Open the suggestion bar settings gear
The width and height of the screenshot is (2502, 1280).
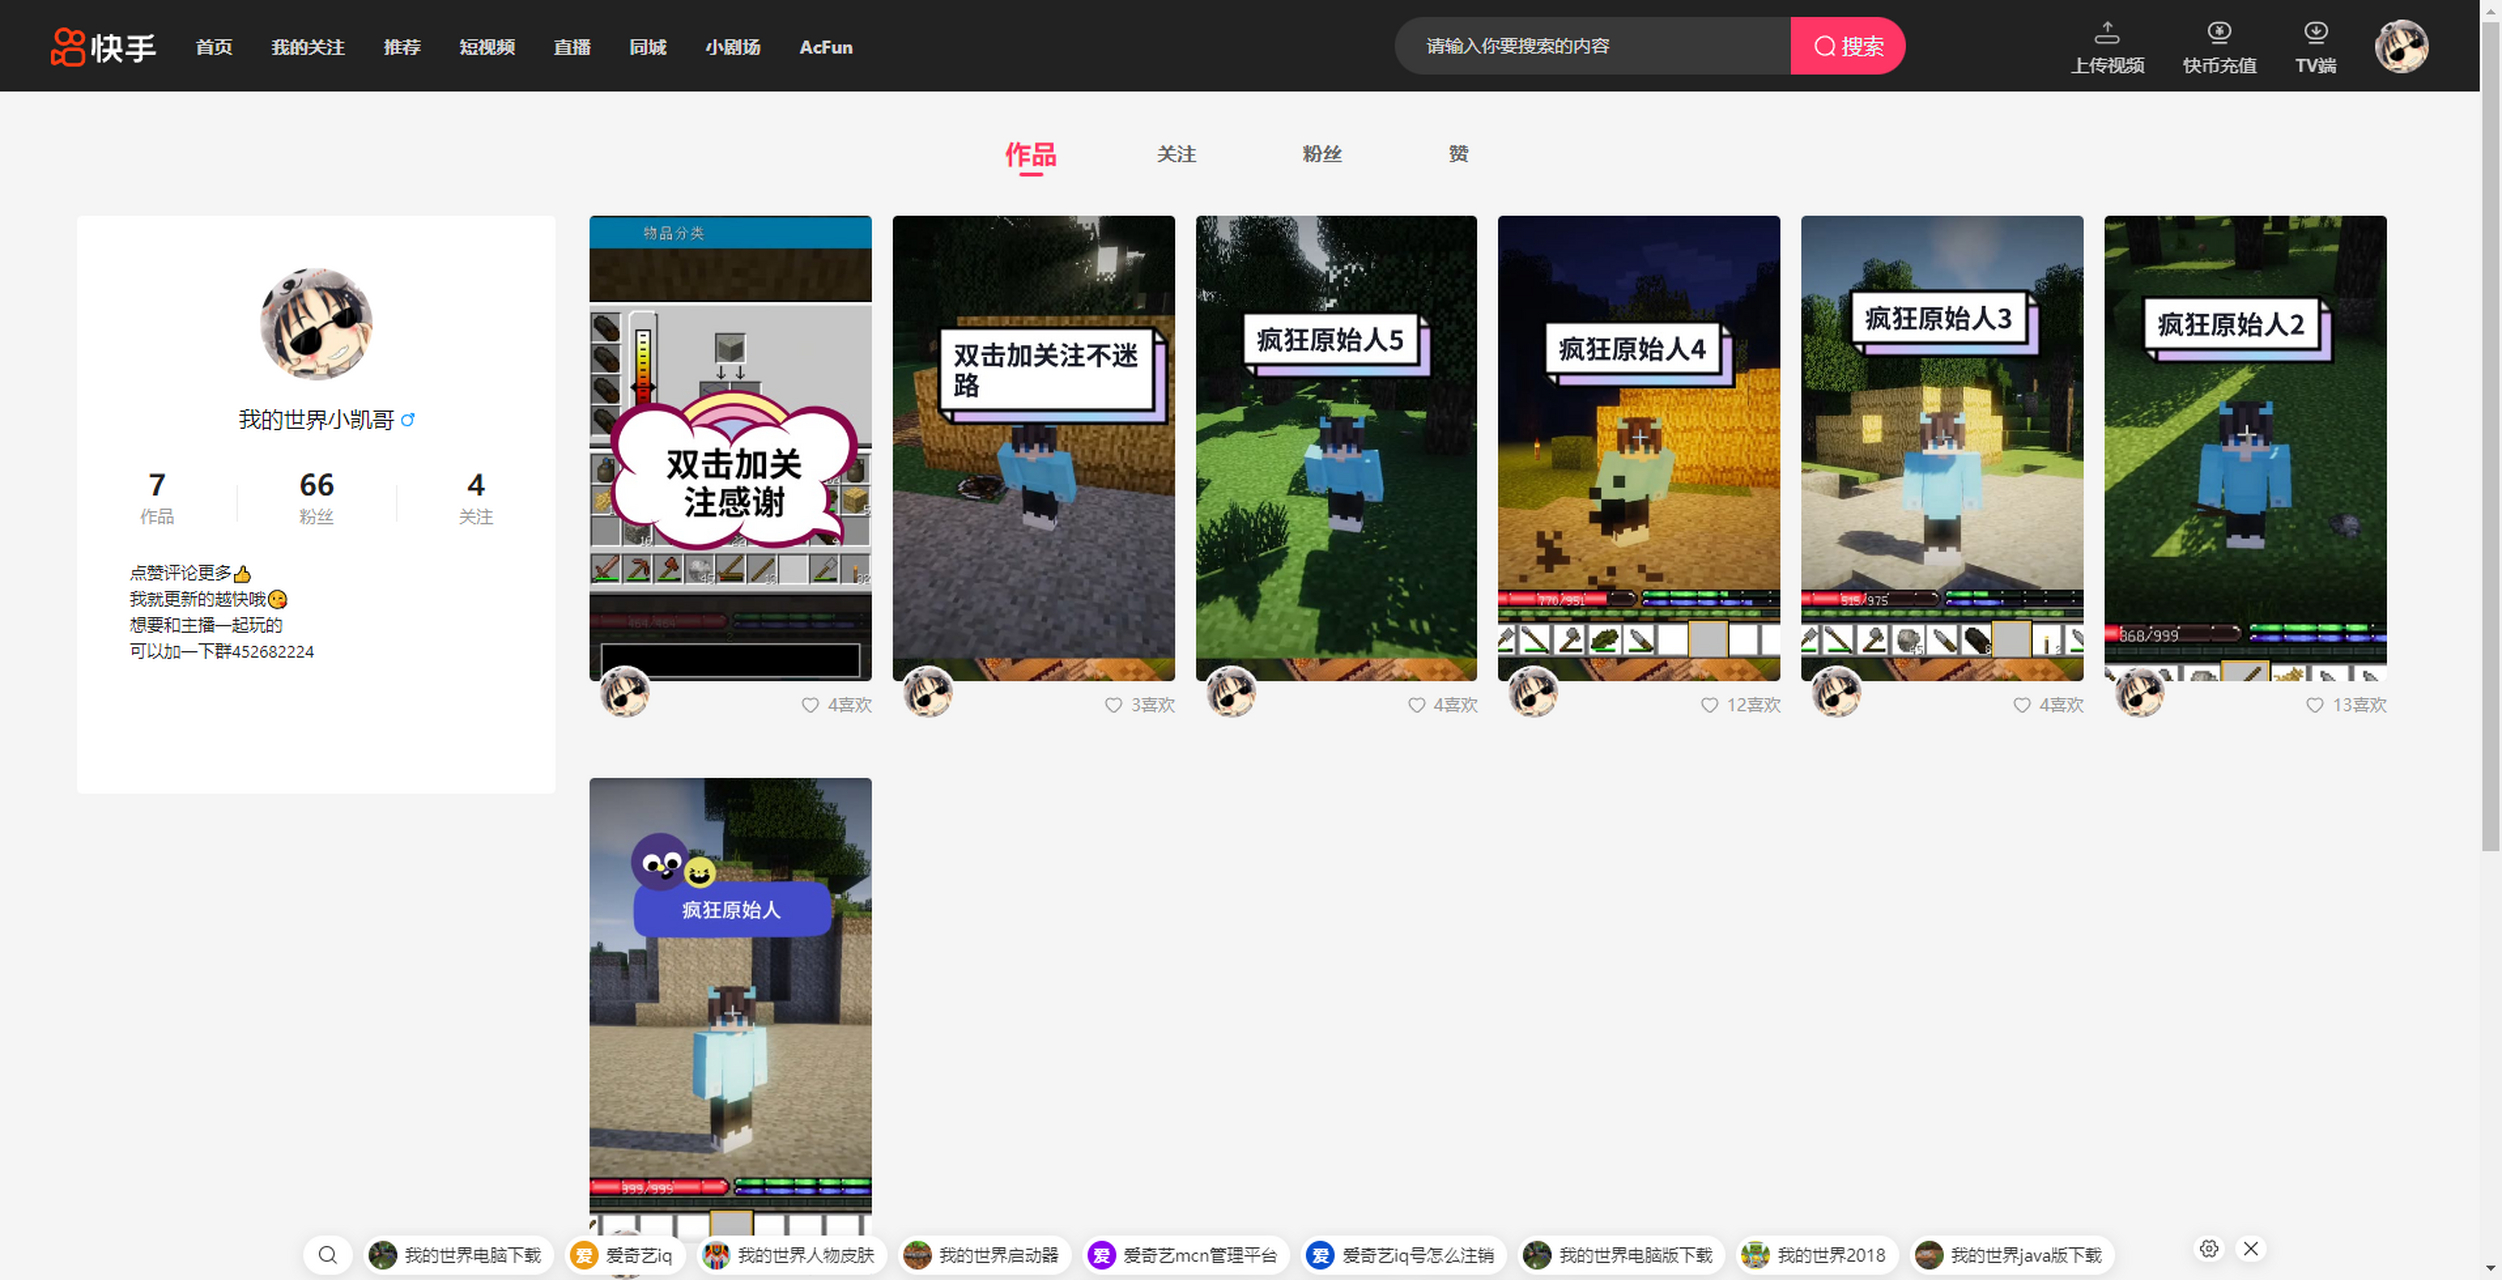2209,1249
